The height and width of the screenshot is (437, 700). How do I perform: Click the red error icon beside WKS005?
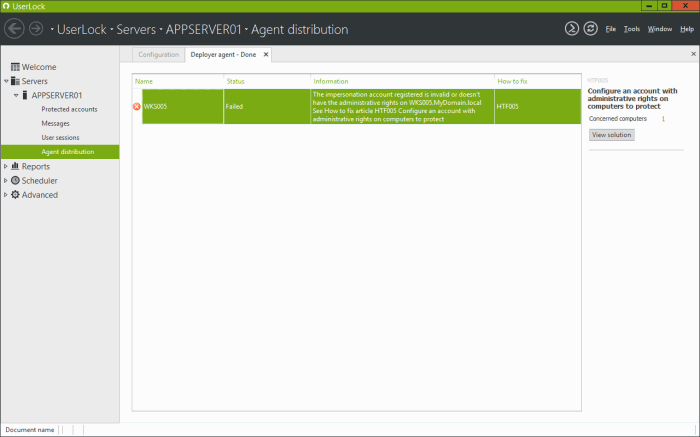coord(137,106)
